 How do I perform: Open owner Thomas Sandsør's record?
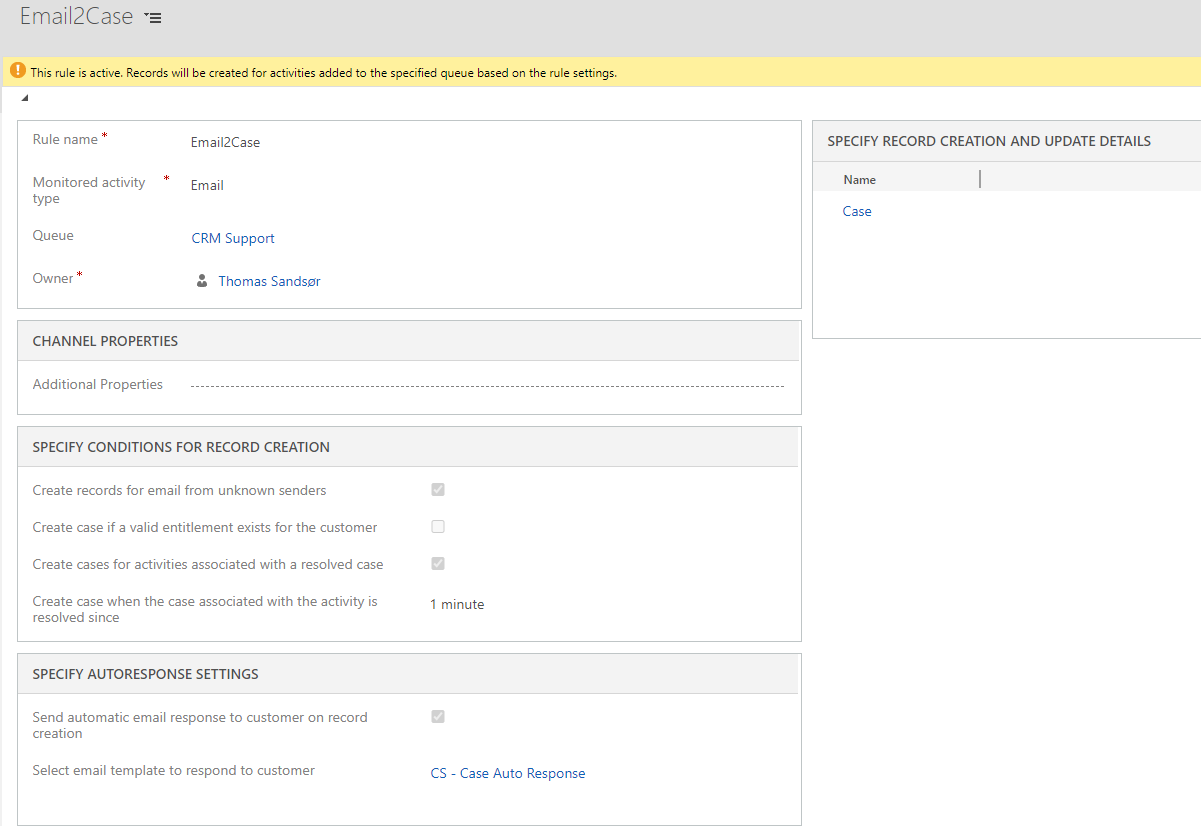coord(269,281)
